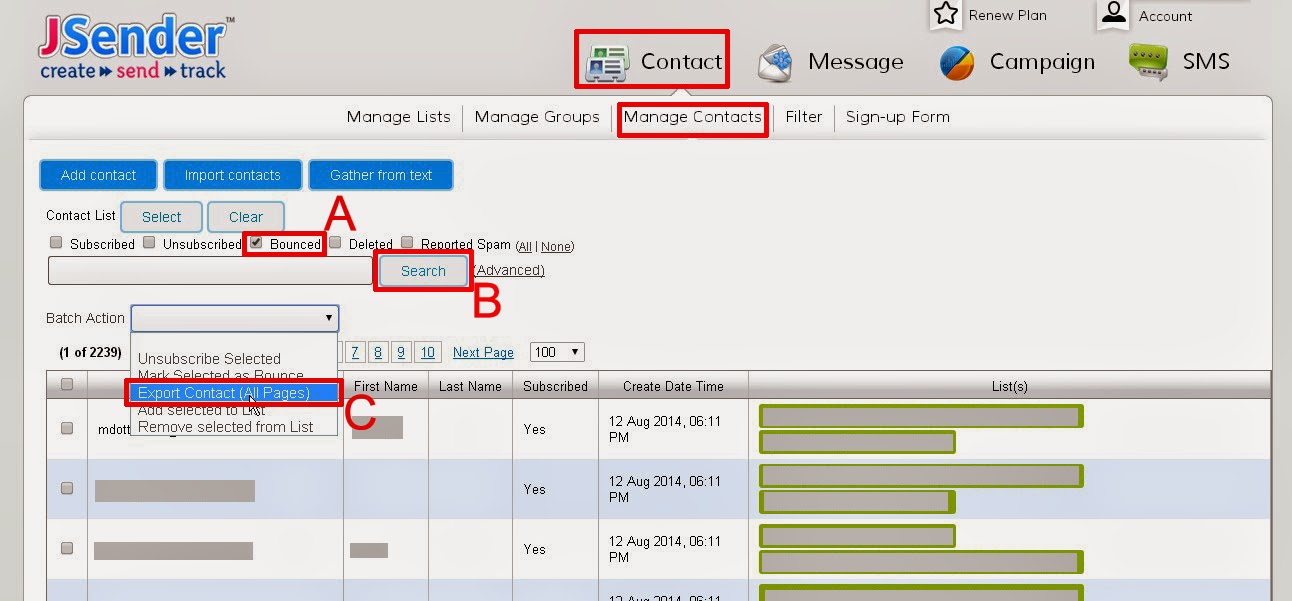The width and height of the screenshot is (1292, 601).
Task: Click the Campaign menu label
Action: coord(1042,62)
